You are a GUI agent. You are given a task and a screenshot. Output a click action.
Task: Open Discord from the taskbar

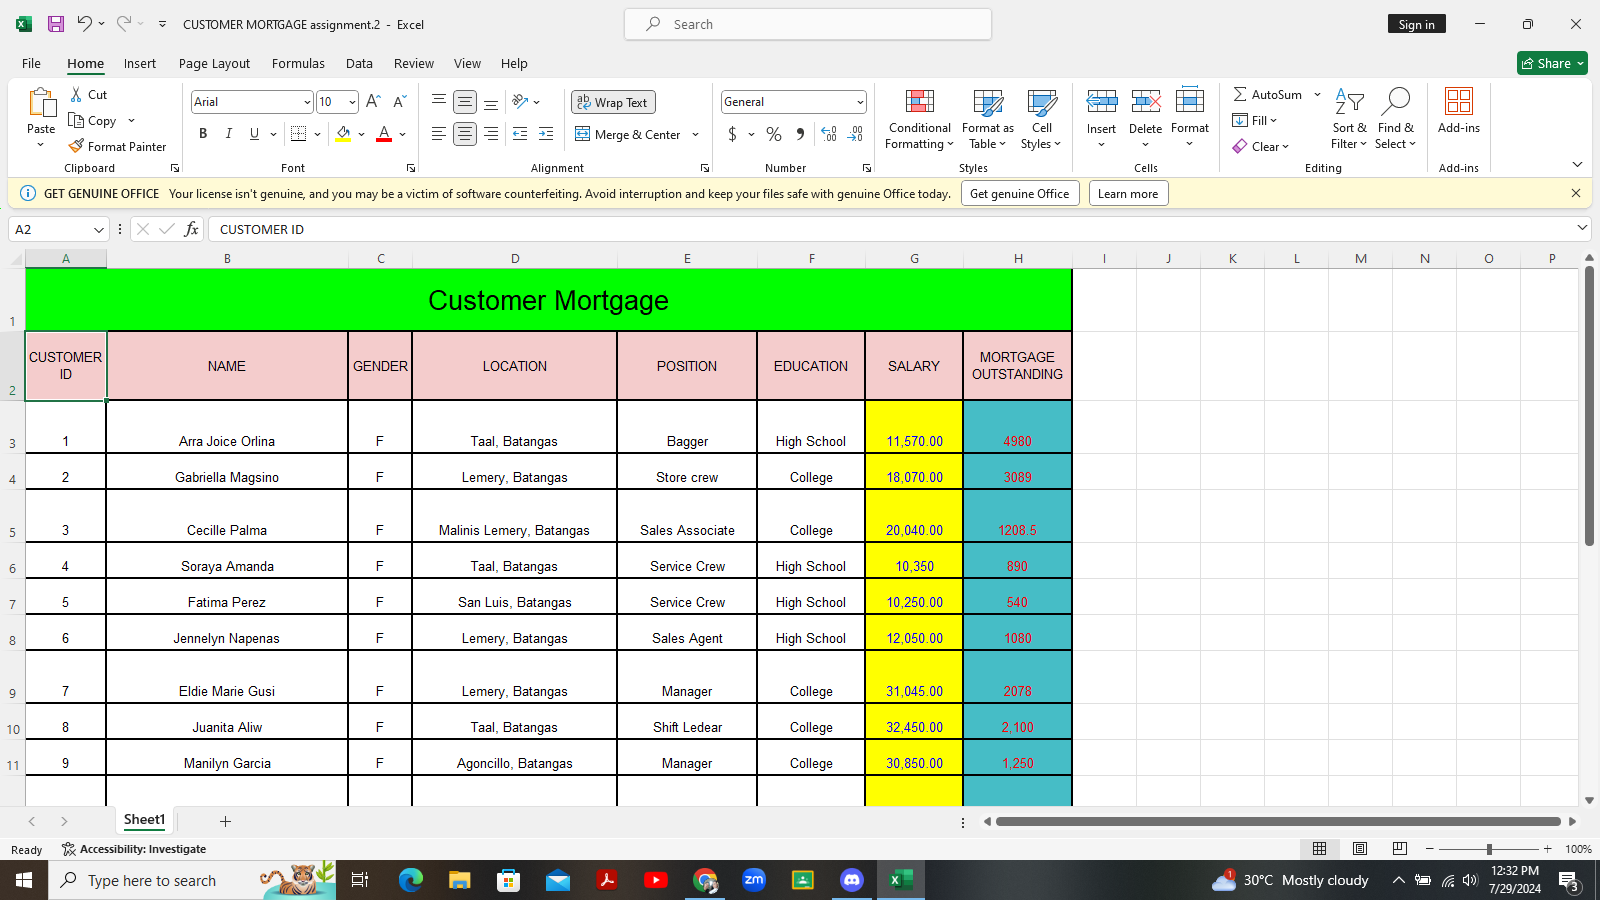click(x=852, y=880)
